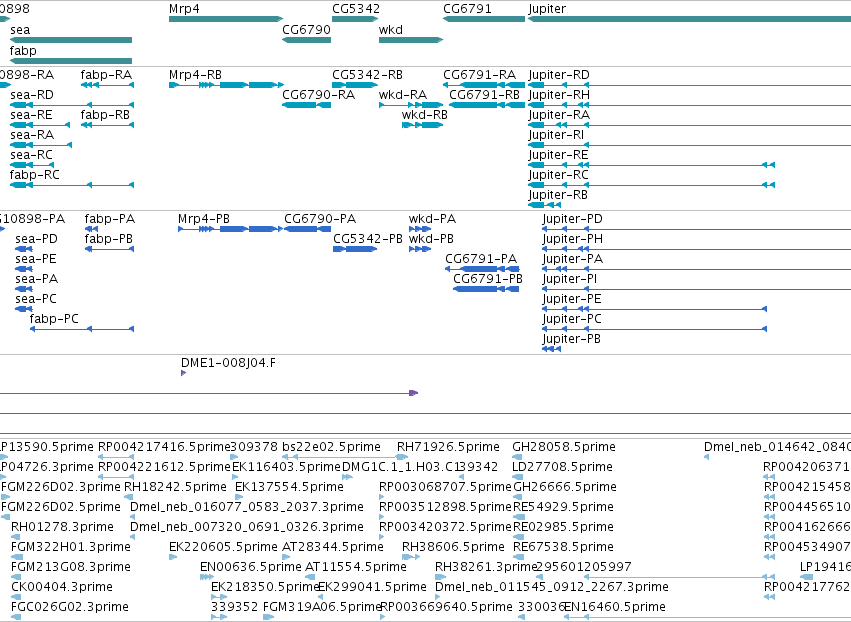Select protein sea-PD label

pyautogui.click(x=36, y=239)
